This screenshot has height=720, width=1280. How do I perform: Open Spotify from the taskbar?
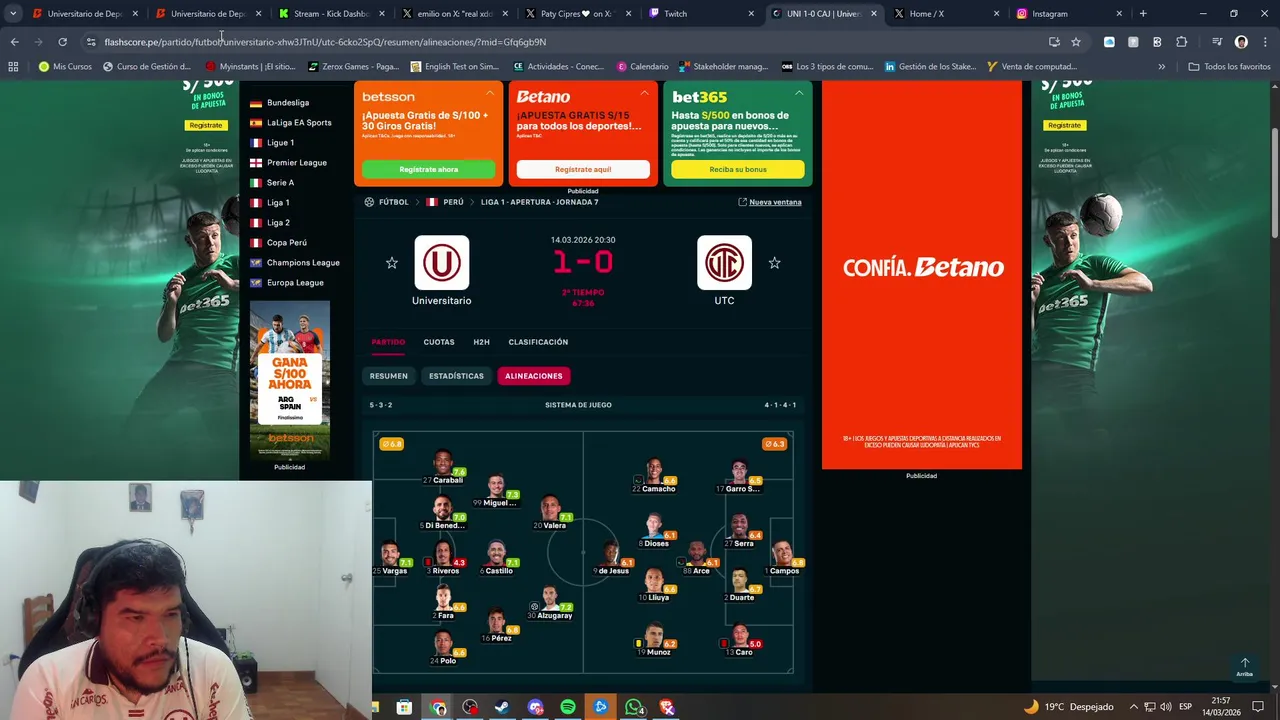(x=568, y=707)
